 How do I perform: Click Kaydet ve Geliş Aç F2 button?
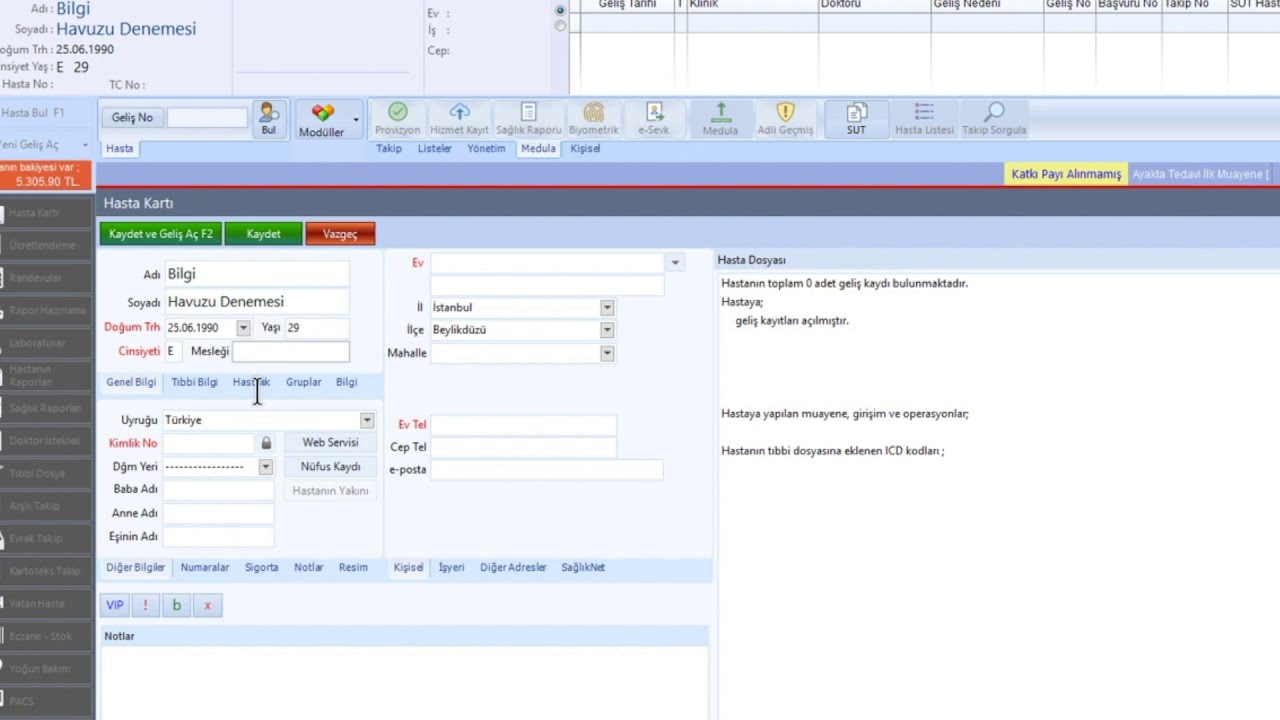[160, 234]
